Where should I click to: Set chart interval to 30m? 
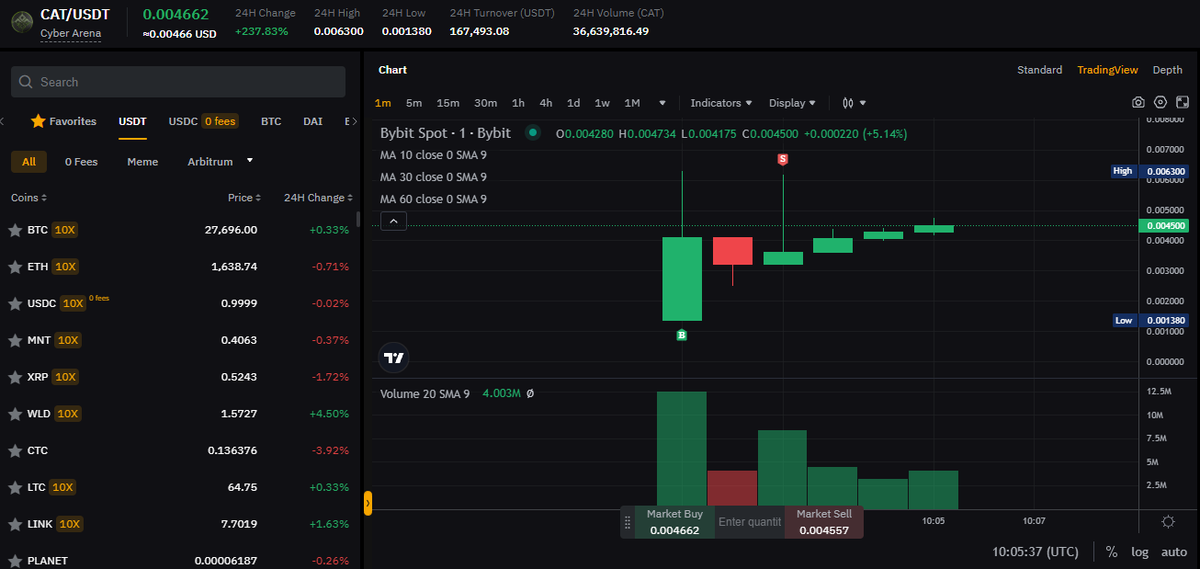coord(486,103)
